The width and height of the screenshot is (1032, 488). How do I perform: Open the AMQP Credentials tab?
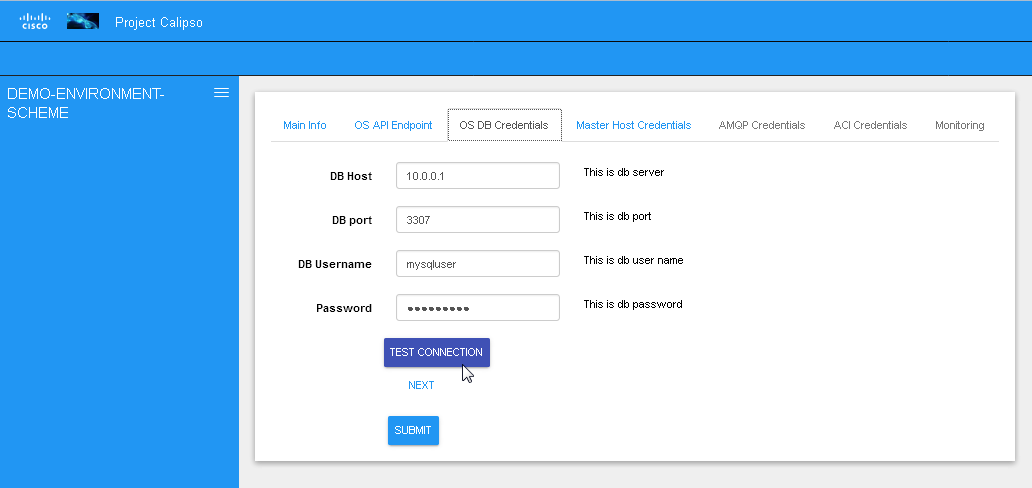[x=761, y=125]
